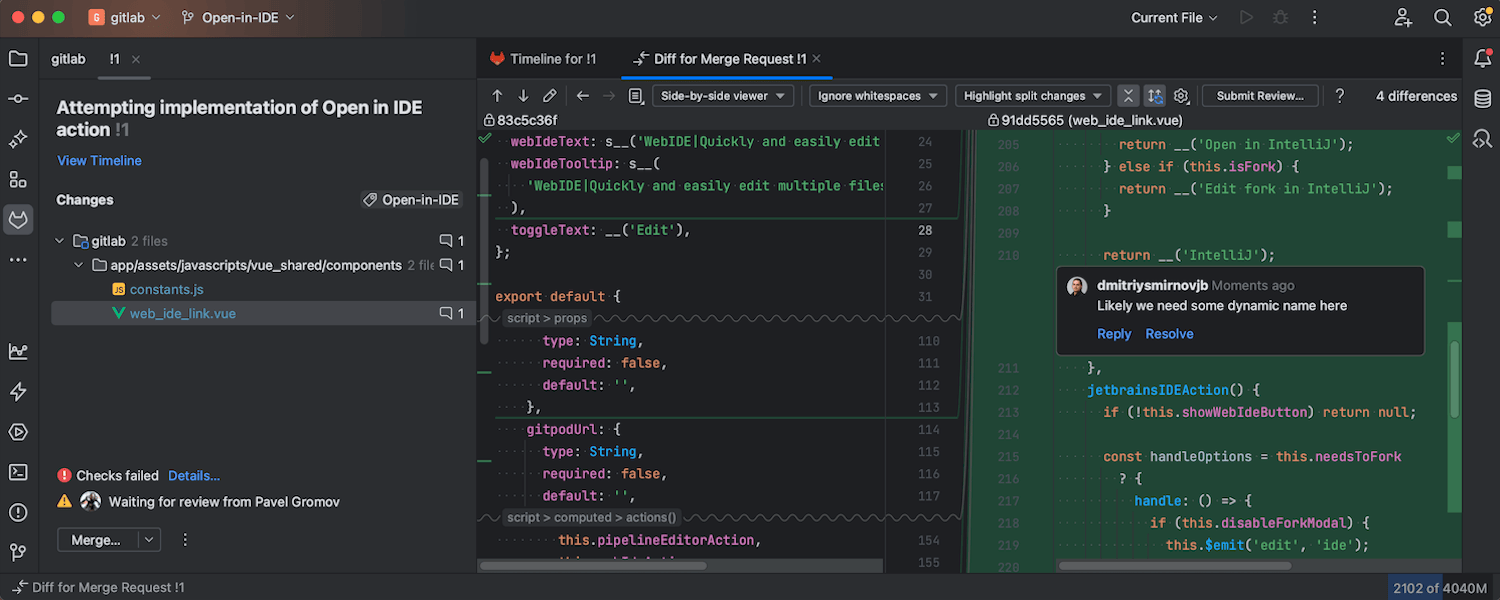This screenshot has height=600, width=1500.
Task: Open the diff settings gear icon
Action: click(x=1181, y=96)
